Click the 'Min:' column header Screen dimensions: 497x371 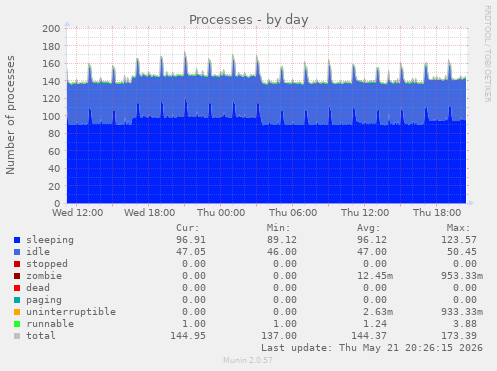(278, 228)
